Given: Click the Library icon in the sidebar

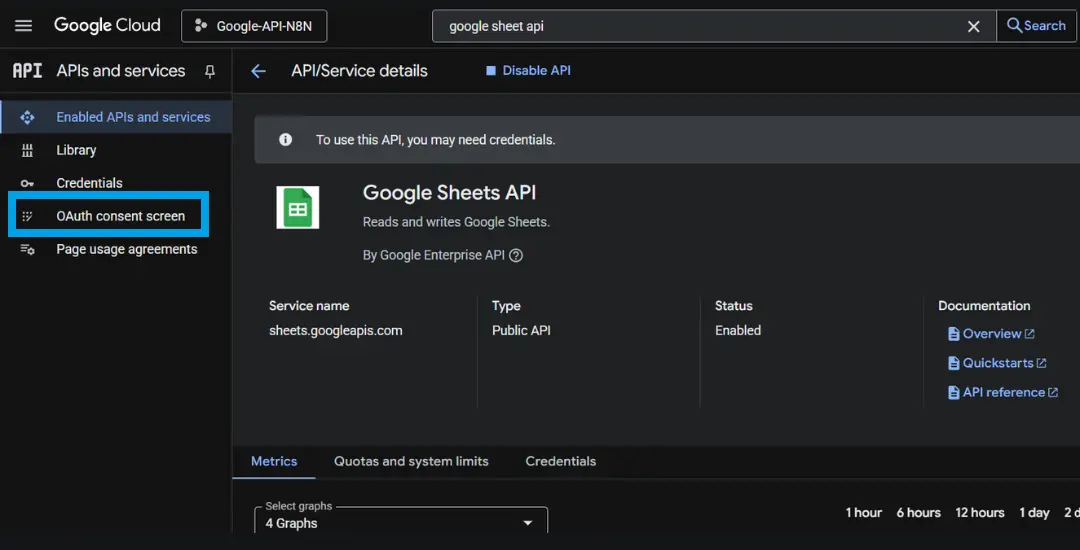Looking at the screenshot, I should coord(28,150).
